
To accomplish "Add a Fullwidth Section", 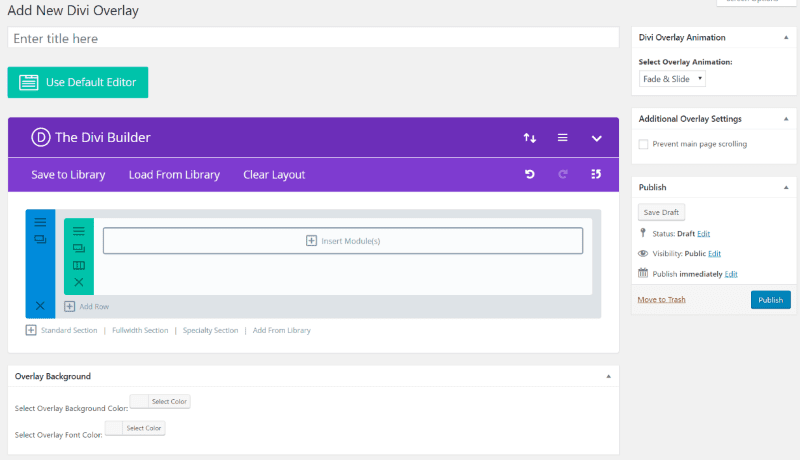I will (x=140, y=330).
